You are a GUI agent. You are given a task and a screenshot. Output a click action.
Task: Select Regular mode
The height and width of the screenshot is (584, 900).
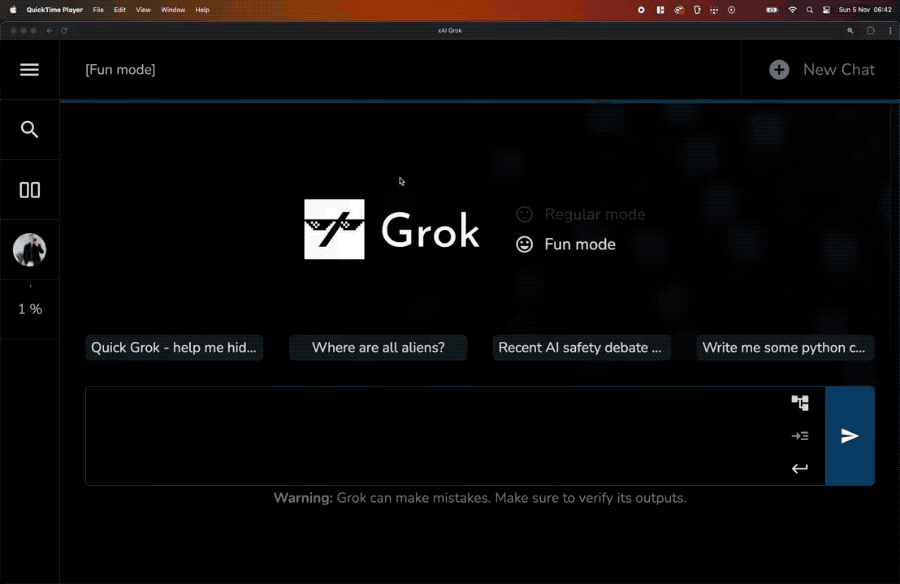(x=595, y=214)
